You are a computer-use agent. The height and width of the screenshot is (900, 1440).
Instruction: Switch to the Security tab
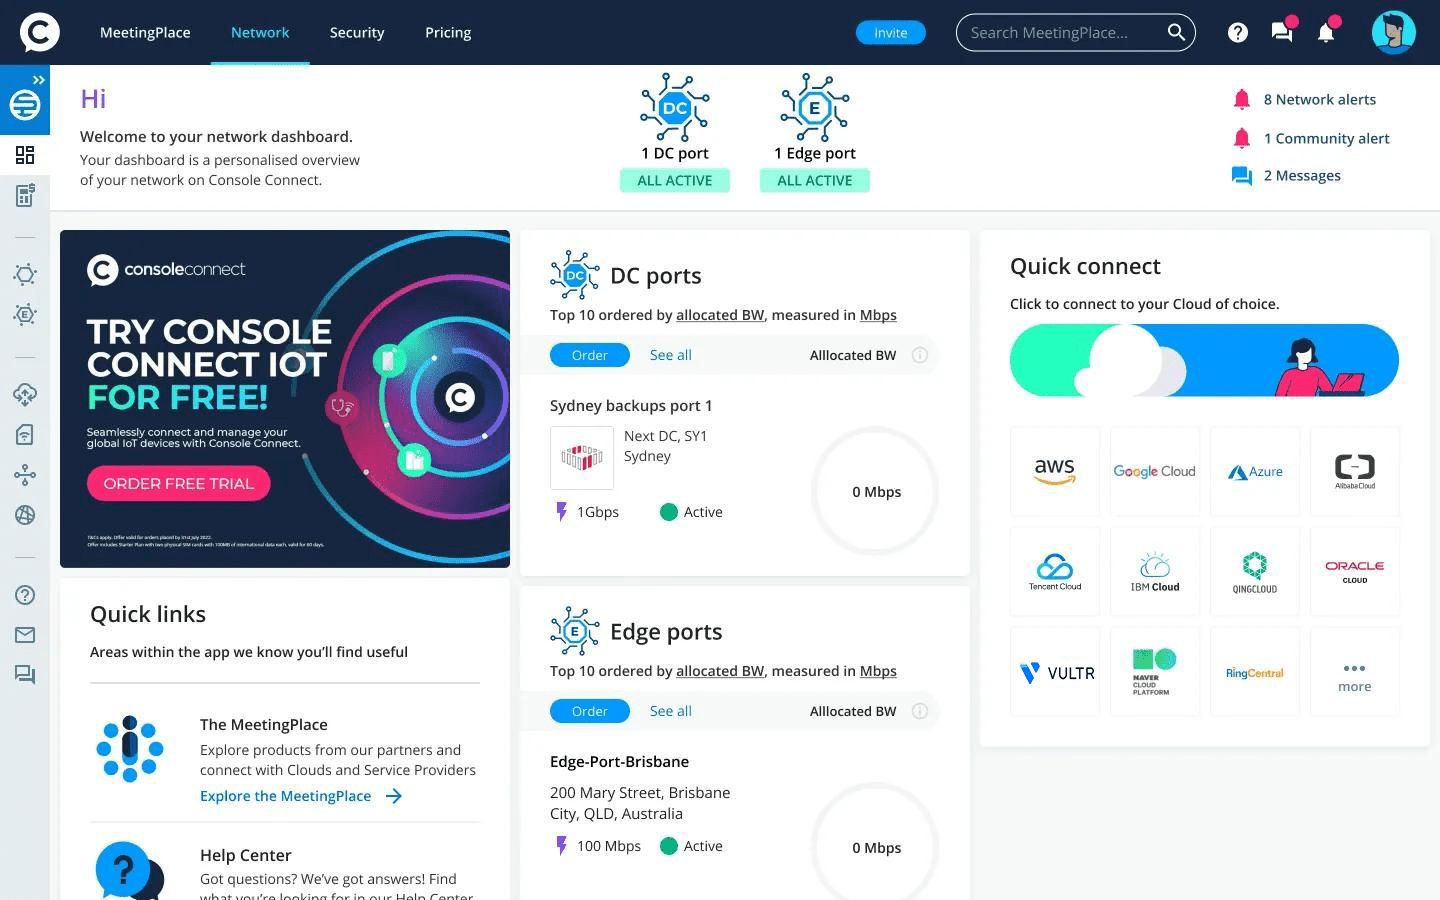point(357,33)
